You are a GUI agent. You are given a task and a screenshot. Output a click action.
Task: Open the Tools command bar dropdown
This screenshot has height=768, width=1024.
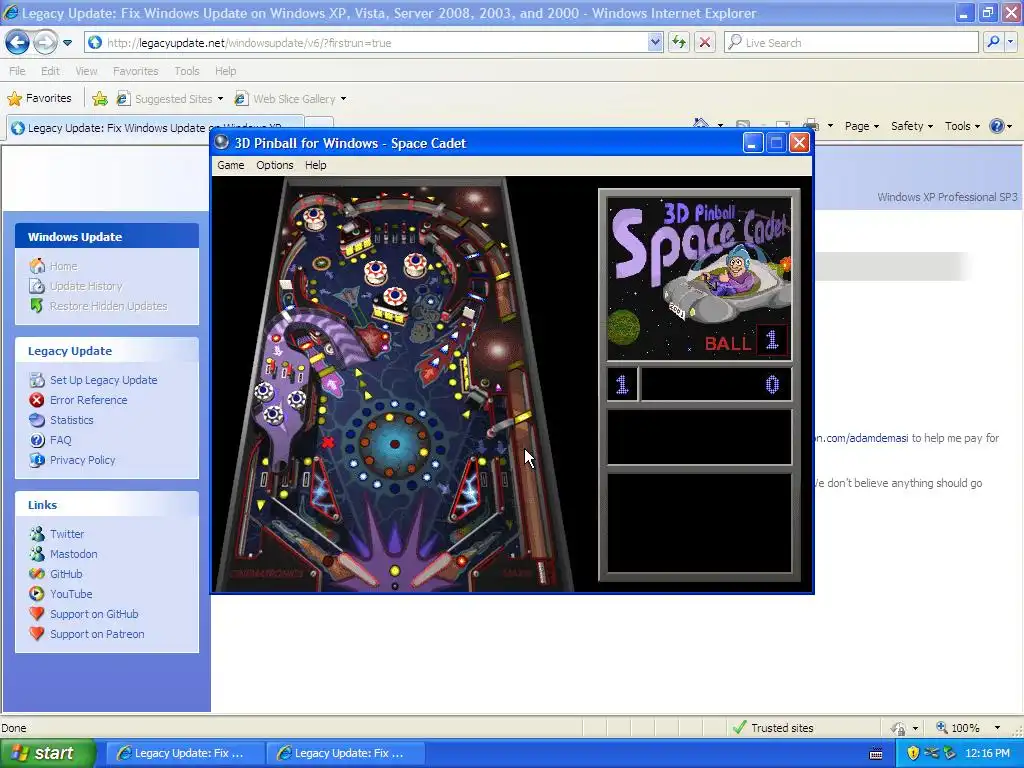(x=962, y=126)
